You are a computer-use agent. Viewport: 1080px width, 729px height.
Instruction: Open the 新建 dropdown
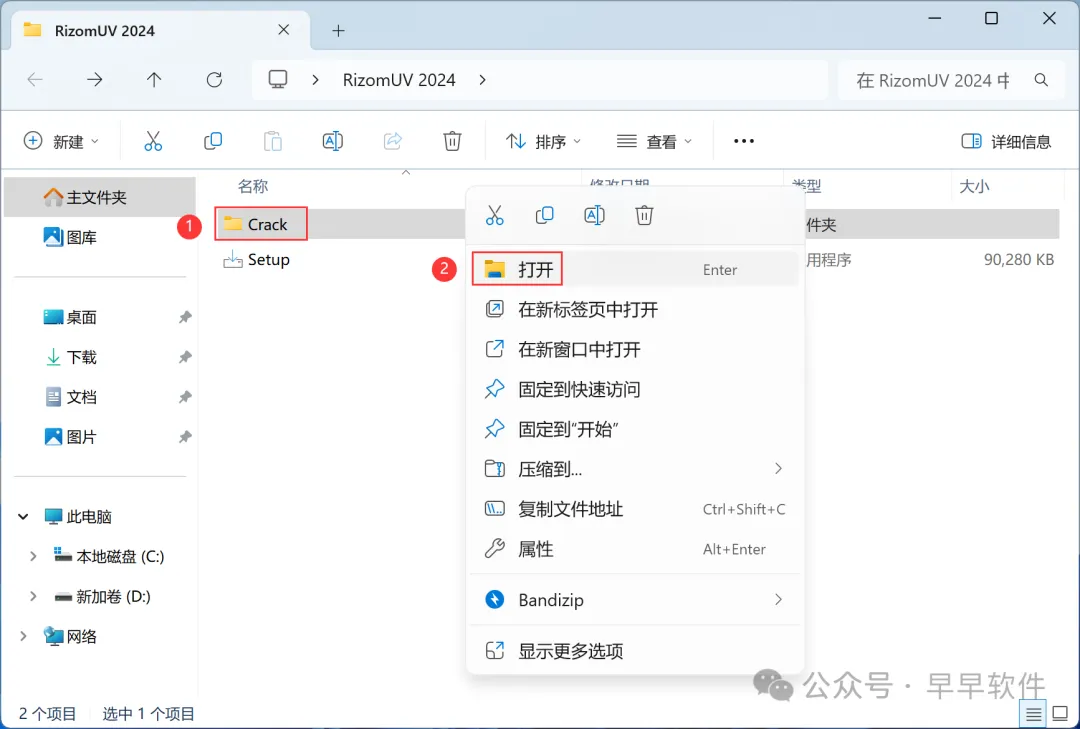click(61, 141)
